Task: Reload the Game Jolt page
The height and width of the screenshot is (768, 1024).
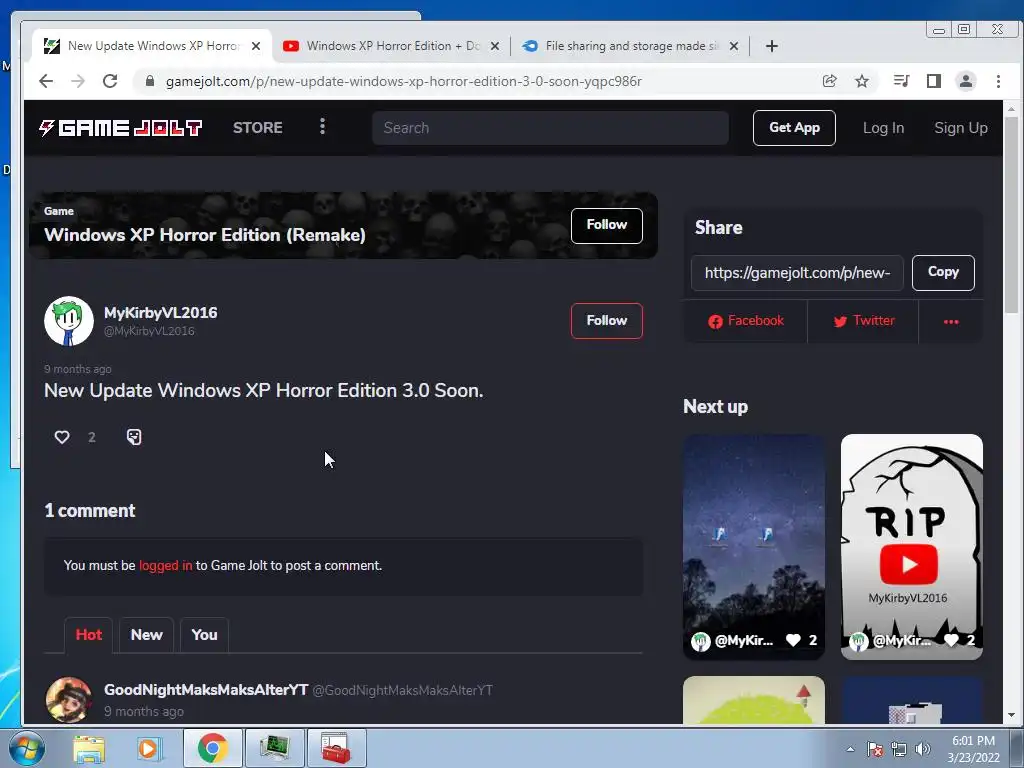Action: click(110, 81)
